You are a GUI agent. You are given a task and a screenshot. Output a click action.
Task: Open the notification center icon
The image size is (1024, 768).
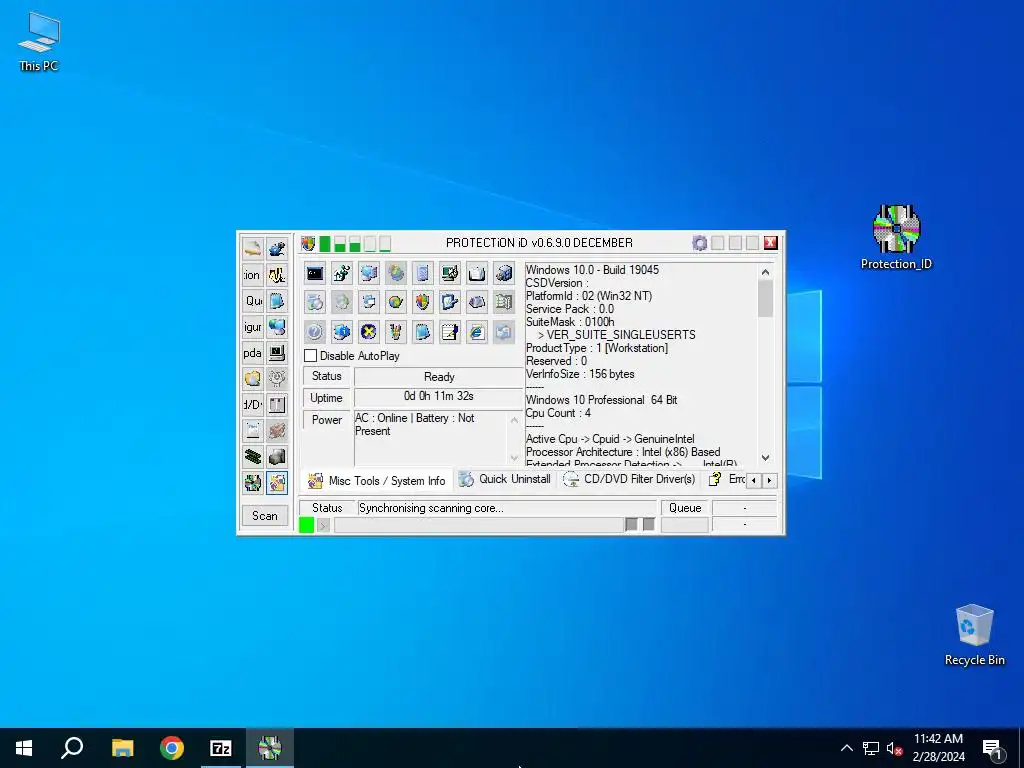[993, 748]
